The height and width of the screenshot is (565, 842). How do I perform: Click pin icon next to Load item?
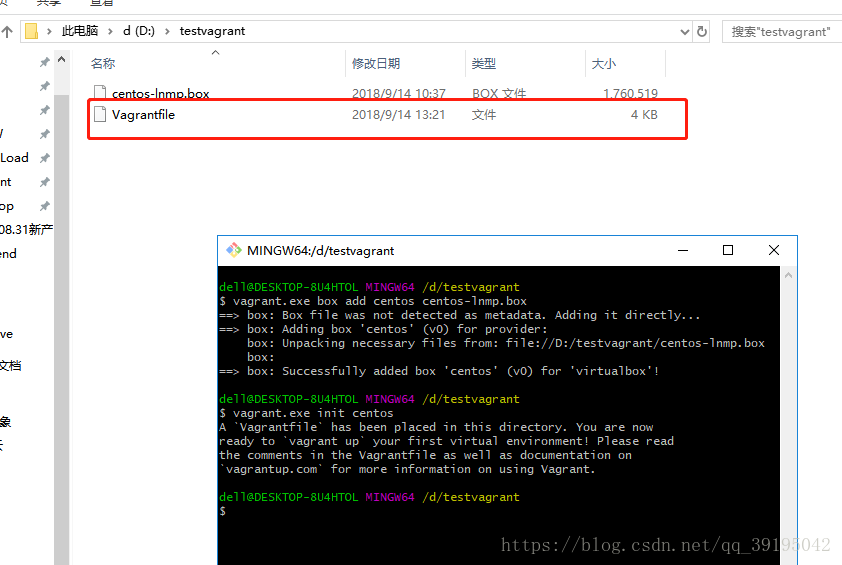pos(45,158)
